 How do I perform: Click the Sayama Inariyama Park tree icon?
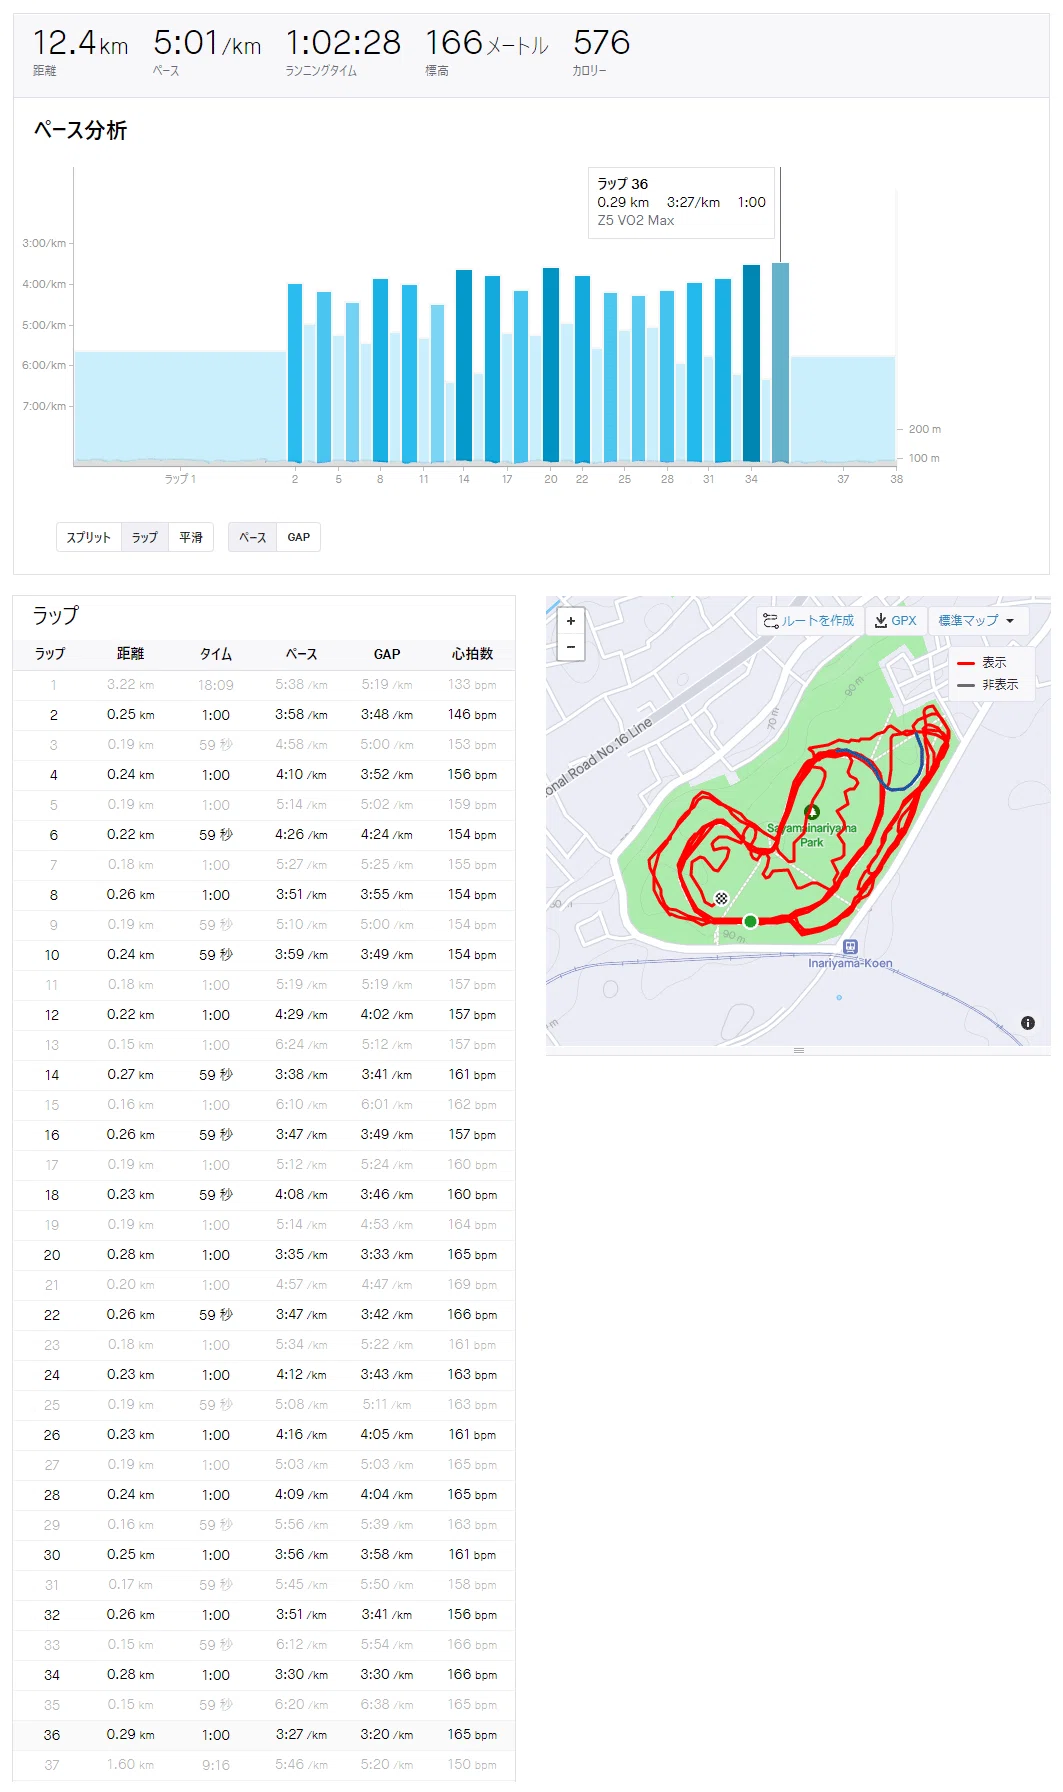812,812
